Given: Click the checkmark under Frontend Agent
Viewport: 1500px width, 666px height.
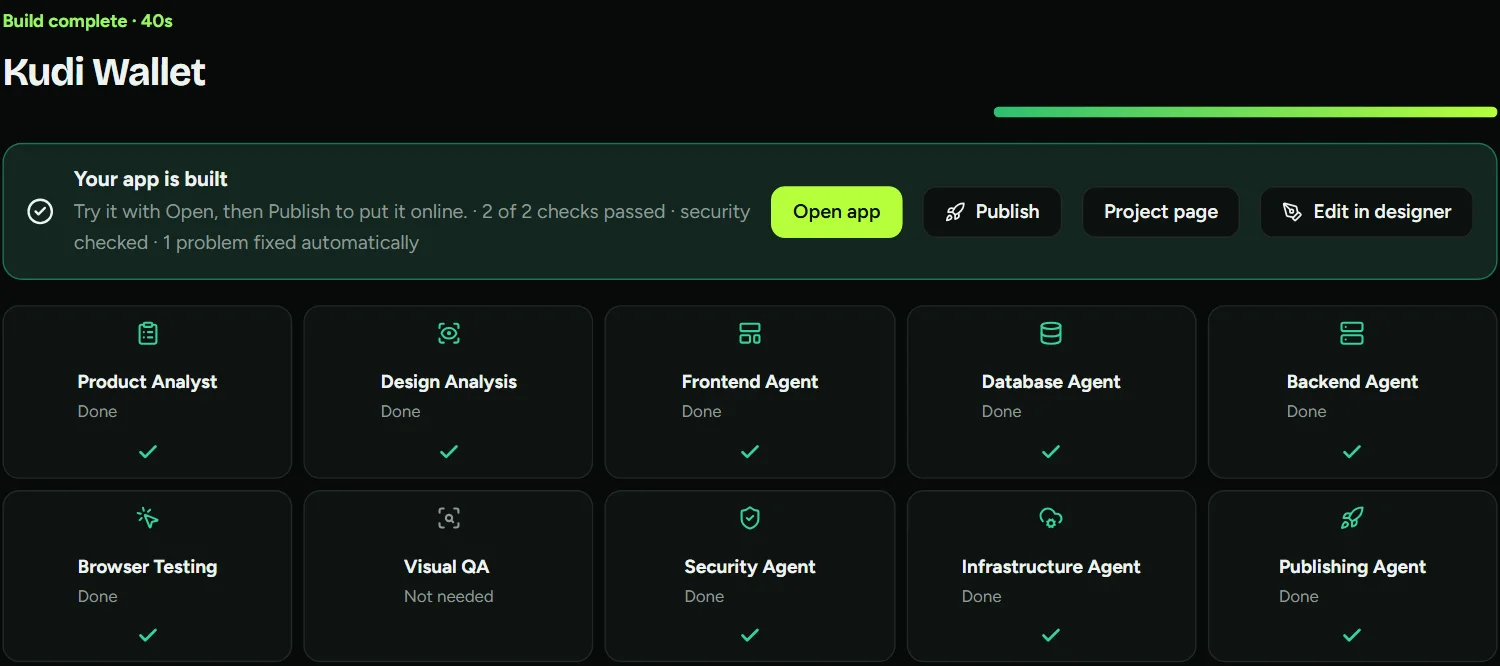Looking at the screenshot, I should [750, 452].
